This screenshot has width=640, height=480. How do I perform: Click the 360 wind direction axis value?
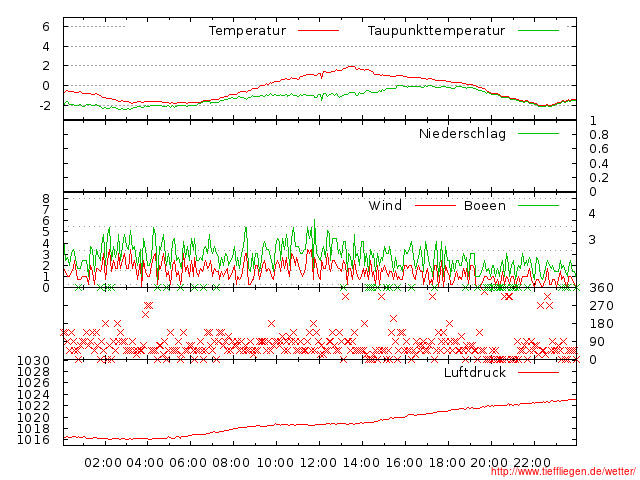(601, 288)
